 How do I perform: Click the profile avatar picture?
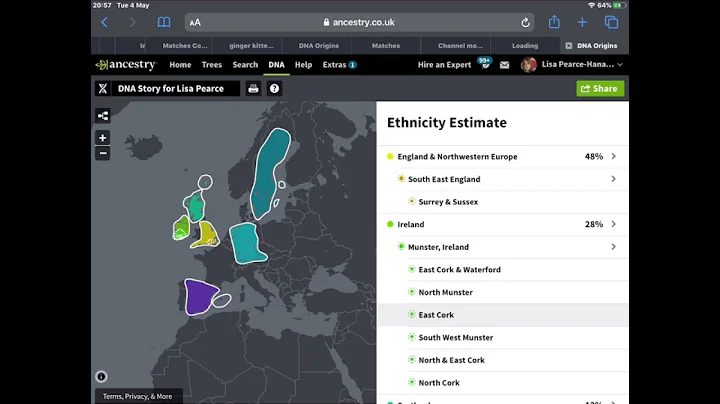pos(529,64)
